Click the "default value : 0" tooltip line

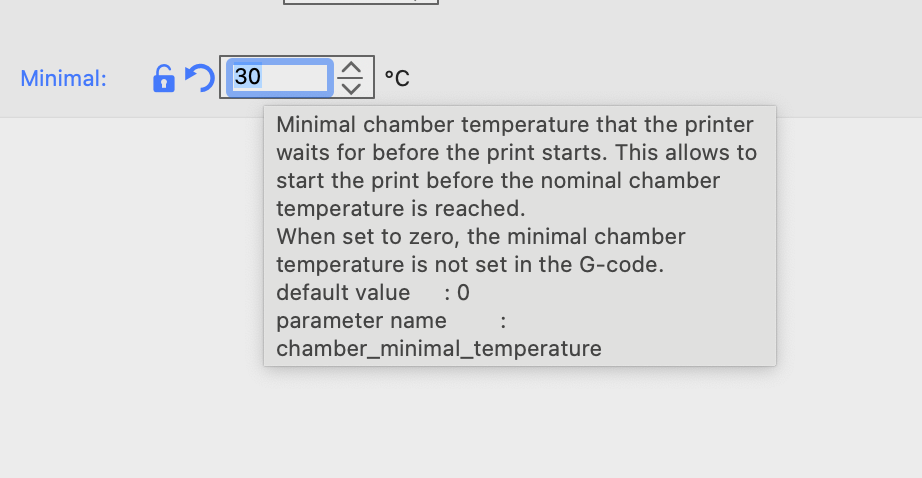372,293
